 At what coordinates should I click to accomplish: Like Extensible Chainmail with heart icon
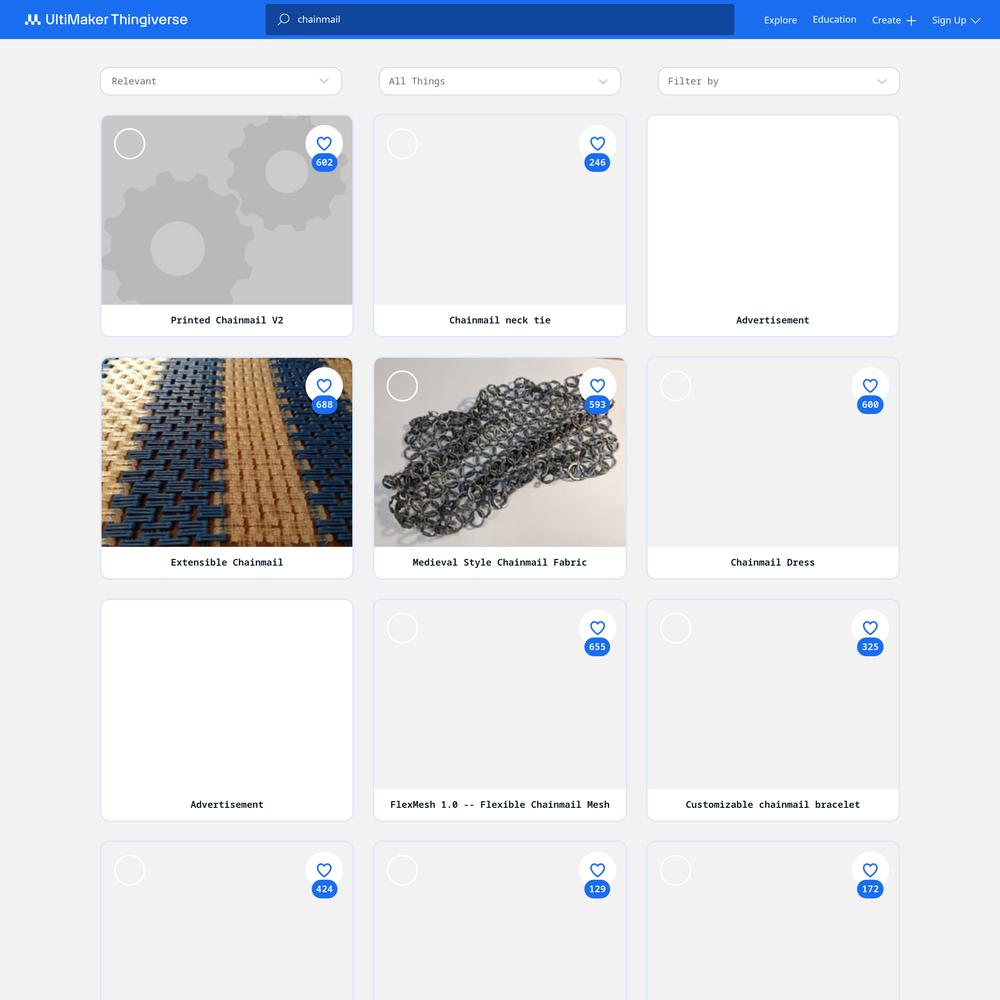(324, 385)
